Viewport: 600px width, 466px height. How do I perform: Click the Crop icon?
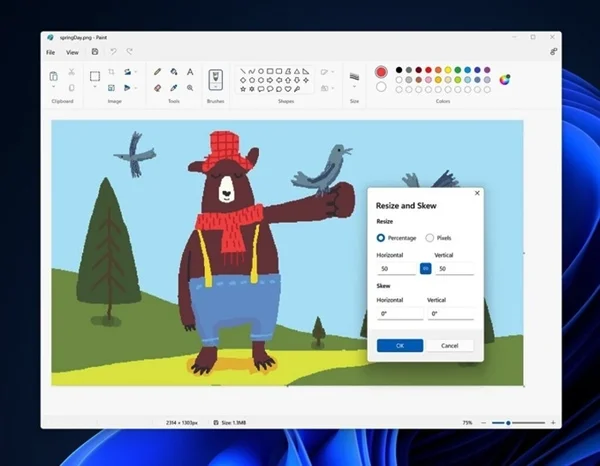(x=111, y=72)
